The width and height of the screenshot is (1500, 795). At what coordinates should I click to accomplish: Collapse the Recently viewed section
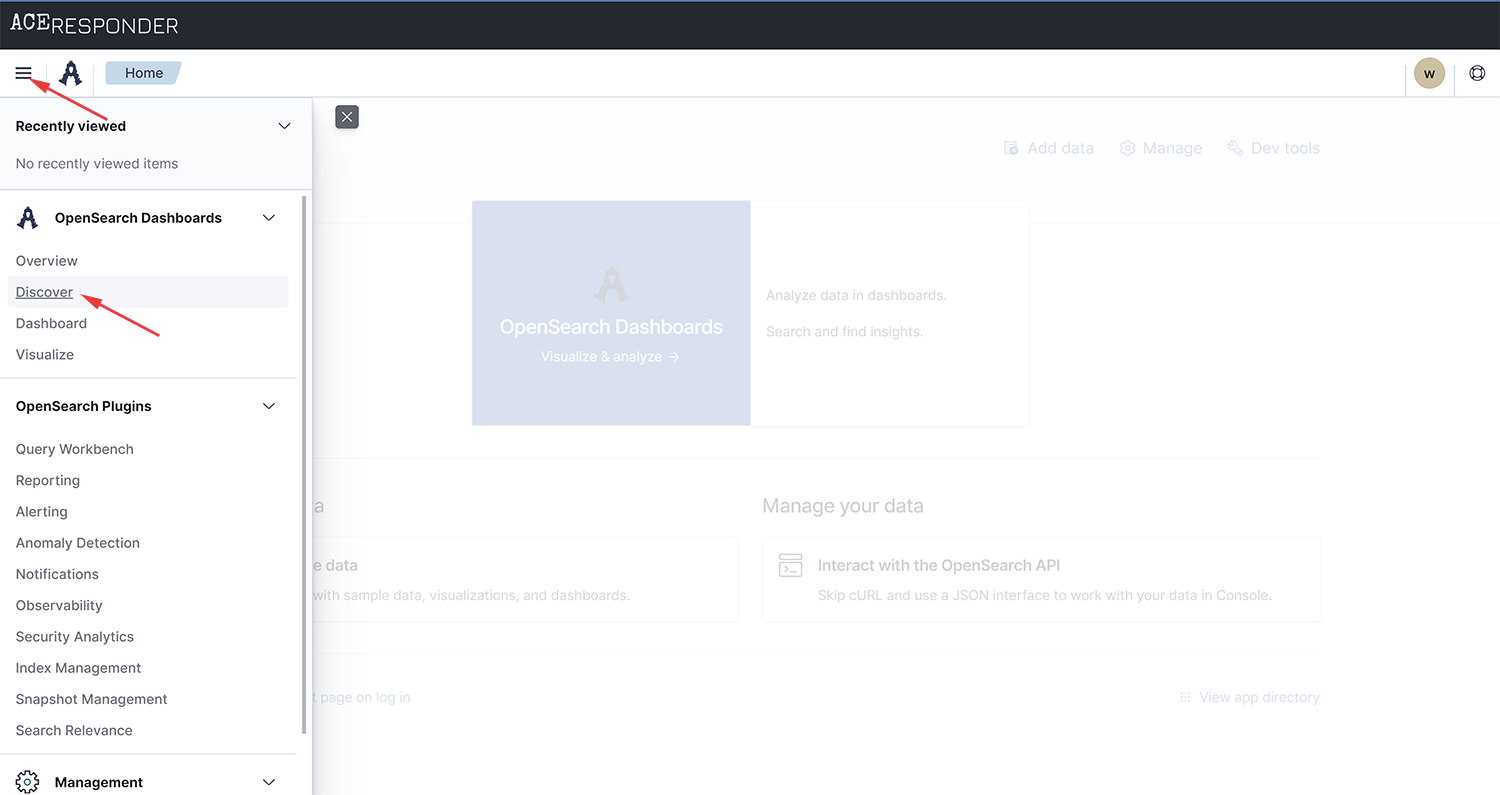click(284, 126)
